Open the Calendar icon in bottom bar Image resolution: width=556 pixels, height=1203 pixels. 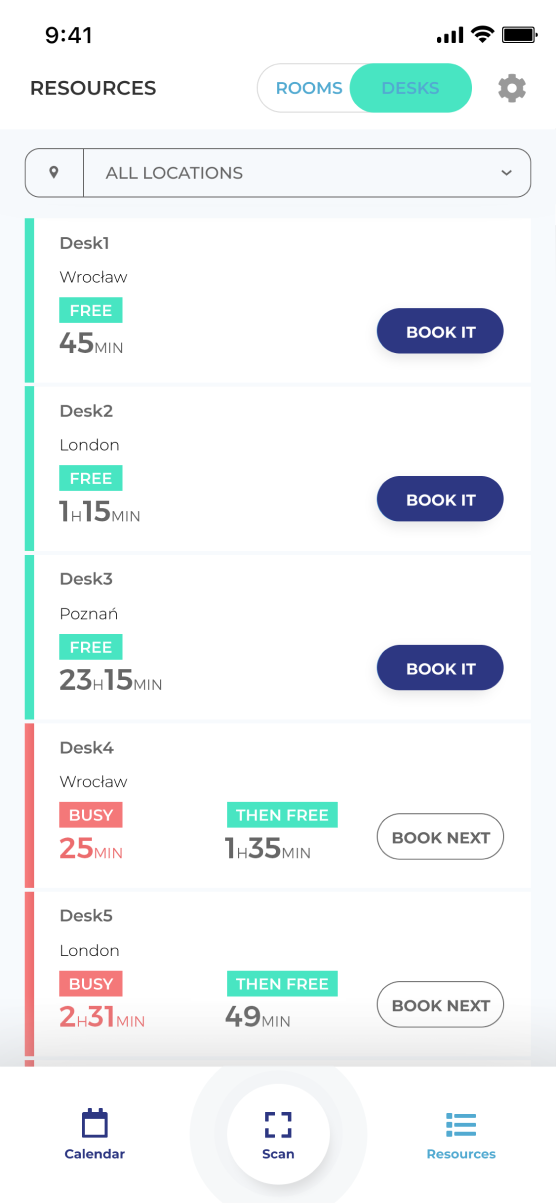click(x=95, y=1123)
